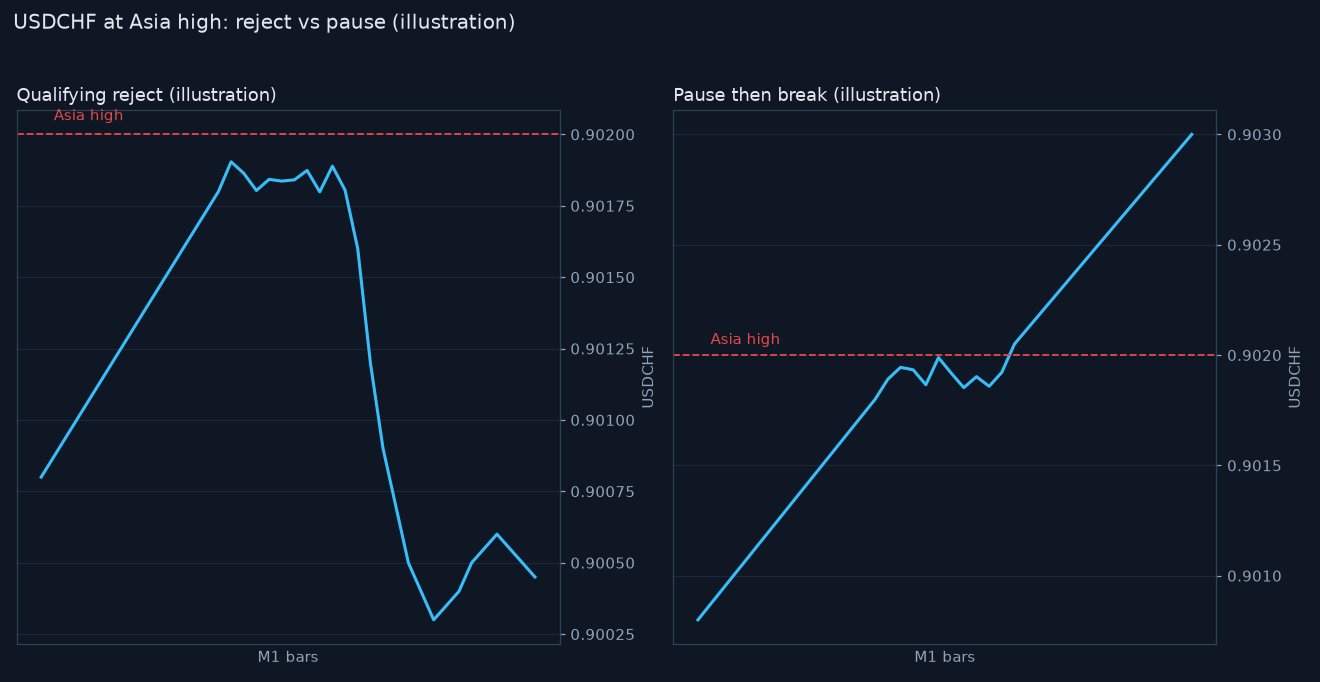This screenshot has width=1320, height=682.
Task: Click the right chart's USDCHF y-axis label
Action: coord(1295,377)
